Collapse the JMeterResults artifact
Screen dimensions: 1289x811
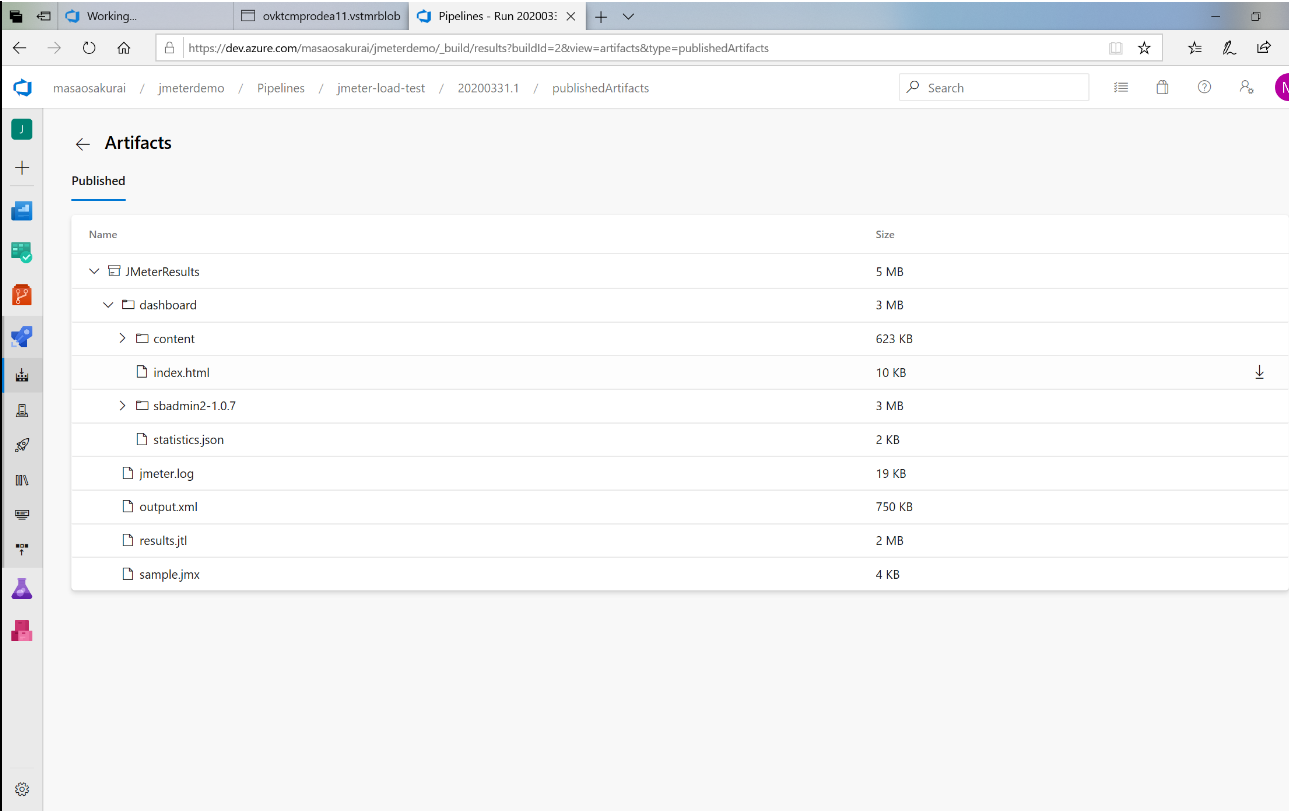[94, 271]
